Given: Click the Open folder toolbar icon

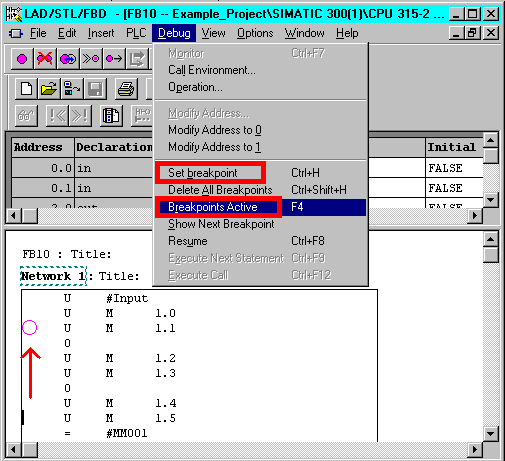Looking at the screenshot, I should (x=49, y=89).
